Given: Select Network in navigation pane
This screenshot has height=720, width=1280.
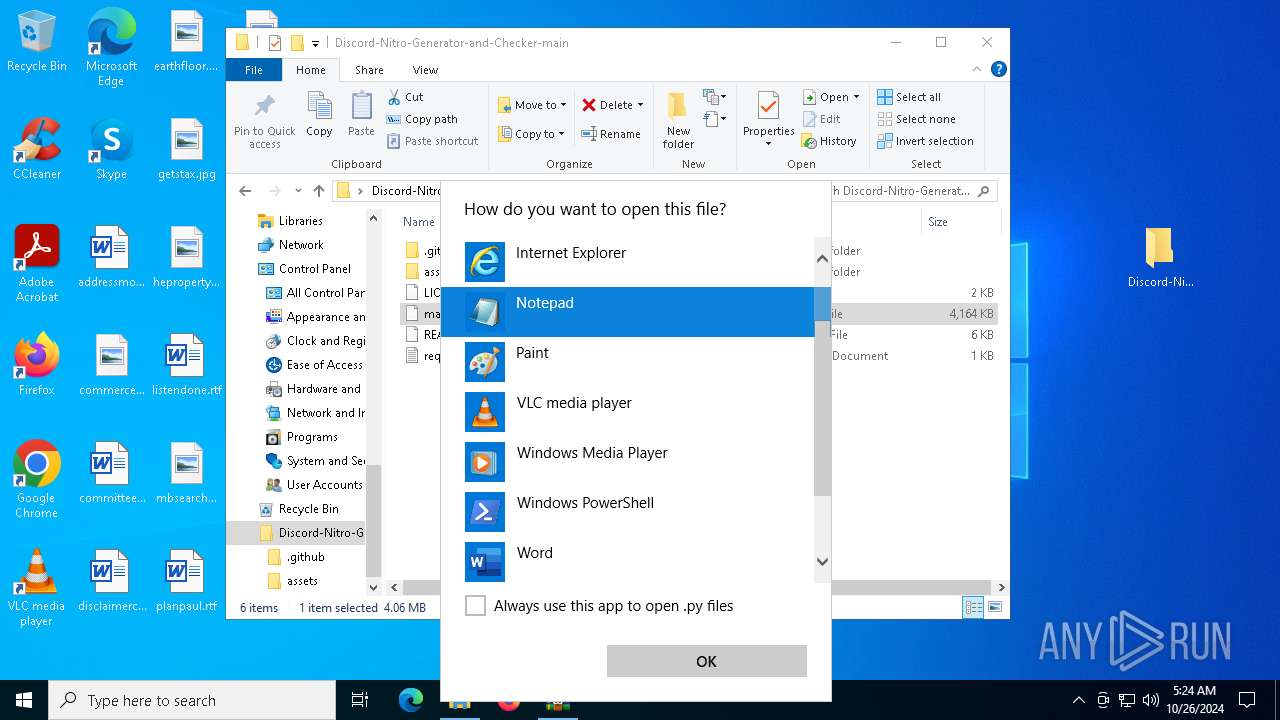Looking at the screenshot, I should click(x=300, y=245).
